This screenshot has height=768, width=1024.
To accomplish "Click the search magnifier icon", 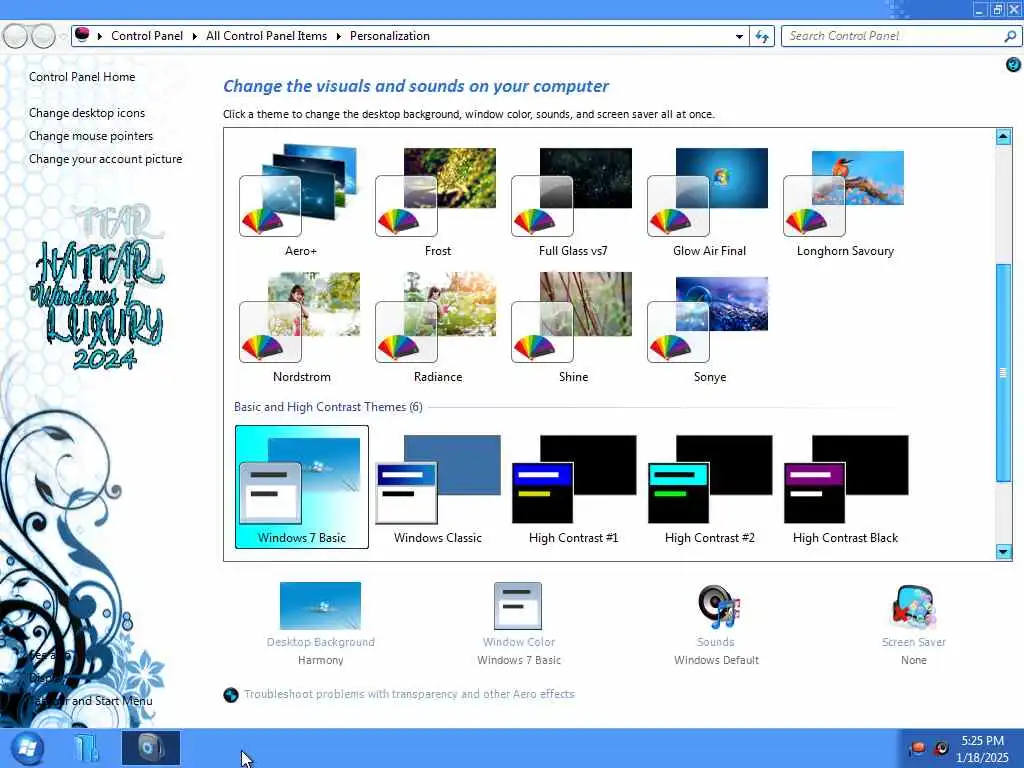I will pyautogui.click(x=1010, y=36).
